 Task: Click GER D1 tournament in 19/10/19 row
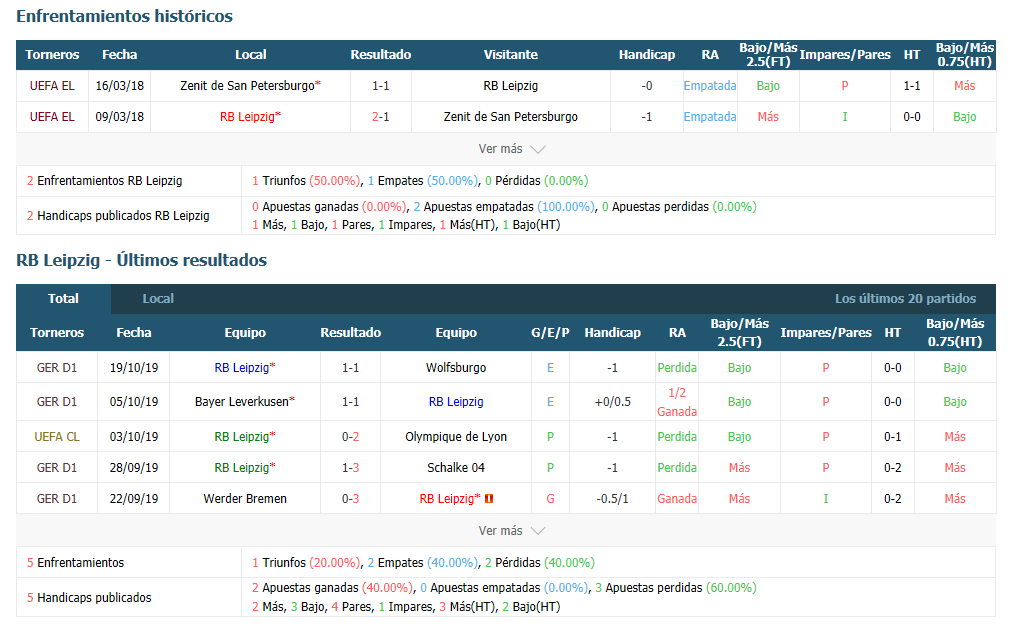click(57, 368)
